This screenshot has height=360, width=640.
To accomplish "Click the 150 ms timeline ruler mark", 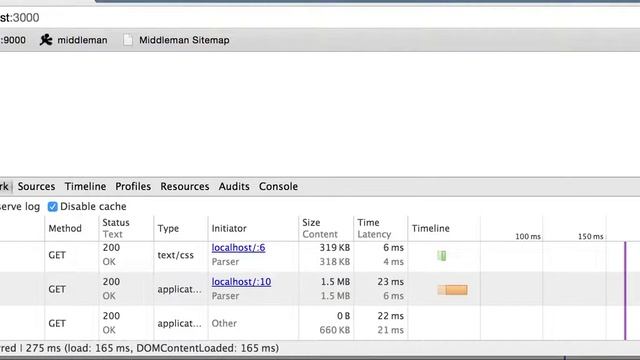I will [x=591, y=236].
